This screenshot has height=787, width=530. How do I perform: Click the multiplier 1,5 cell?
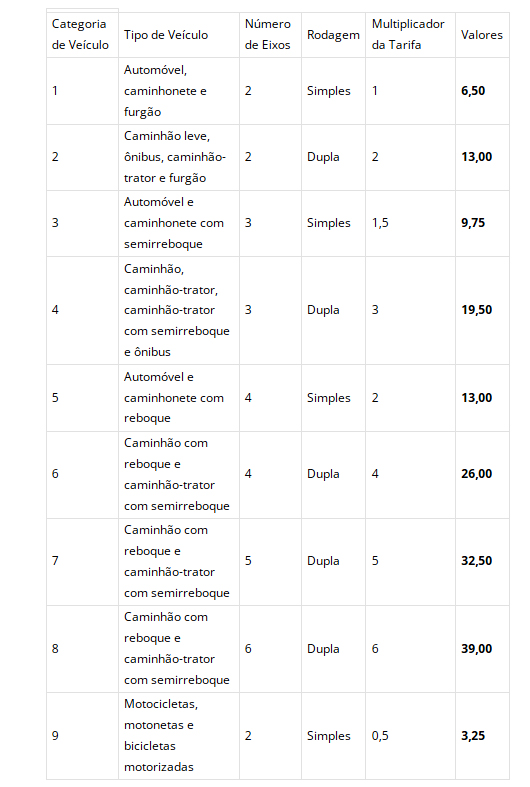[x=411, y=223]
